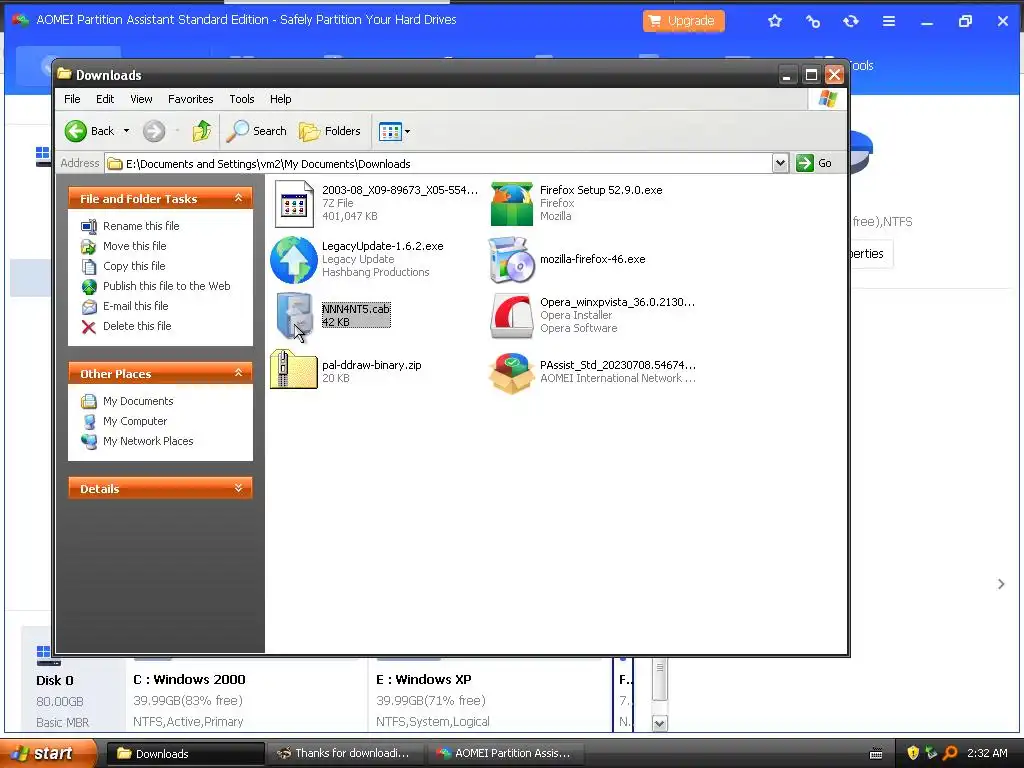Click the Go button beside address
The width and height of the screenshot is (1024, 768).
(814, 163)
